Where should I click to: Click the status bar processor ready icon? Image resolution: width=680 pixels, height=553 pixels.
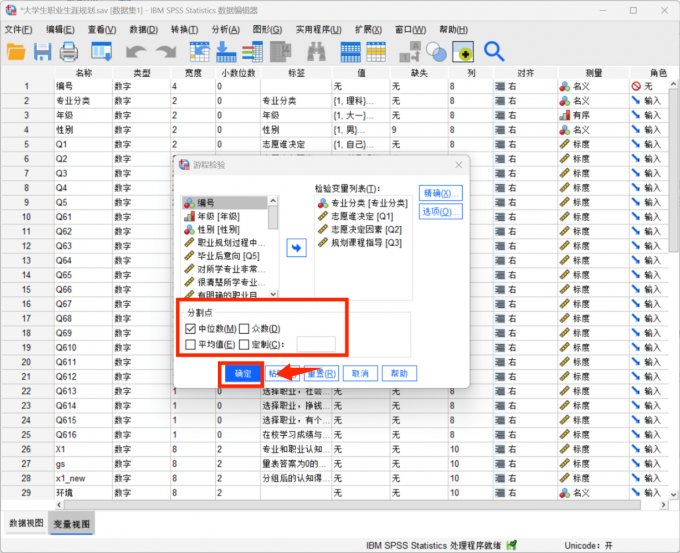coord(512,545)
